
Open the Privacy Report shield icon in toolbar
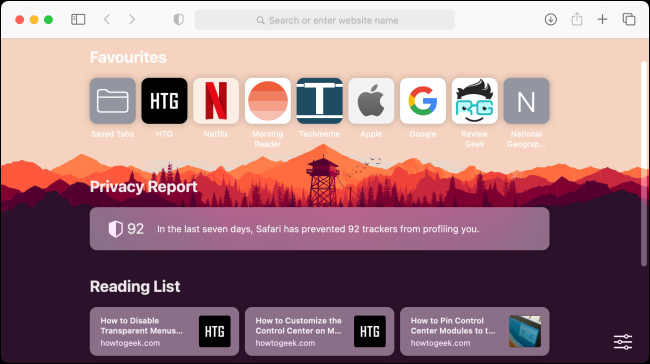coord(179,19)
